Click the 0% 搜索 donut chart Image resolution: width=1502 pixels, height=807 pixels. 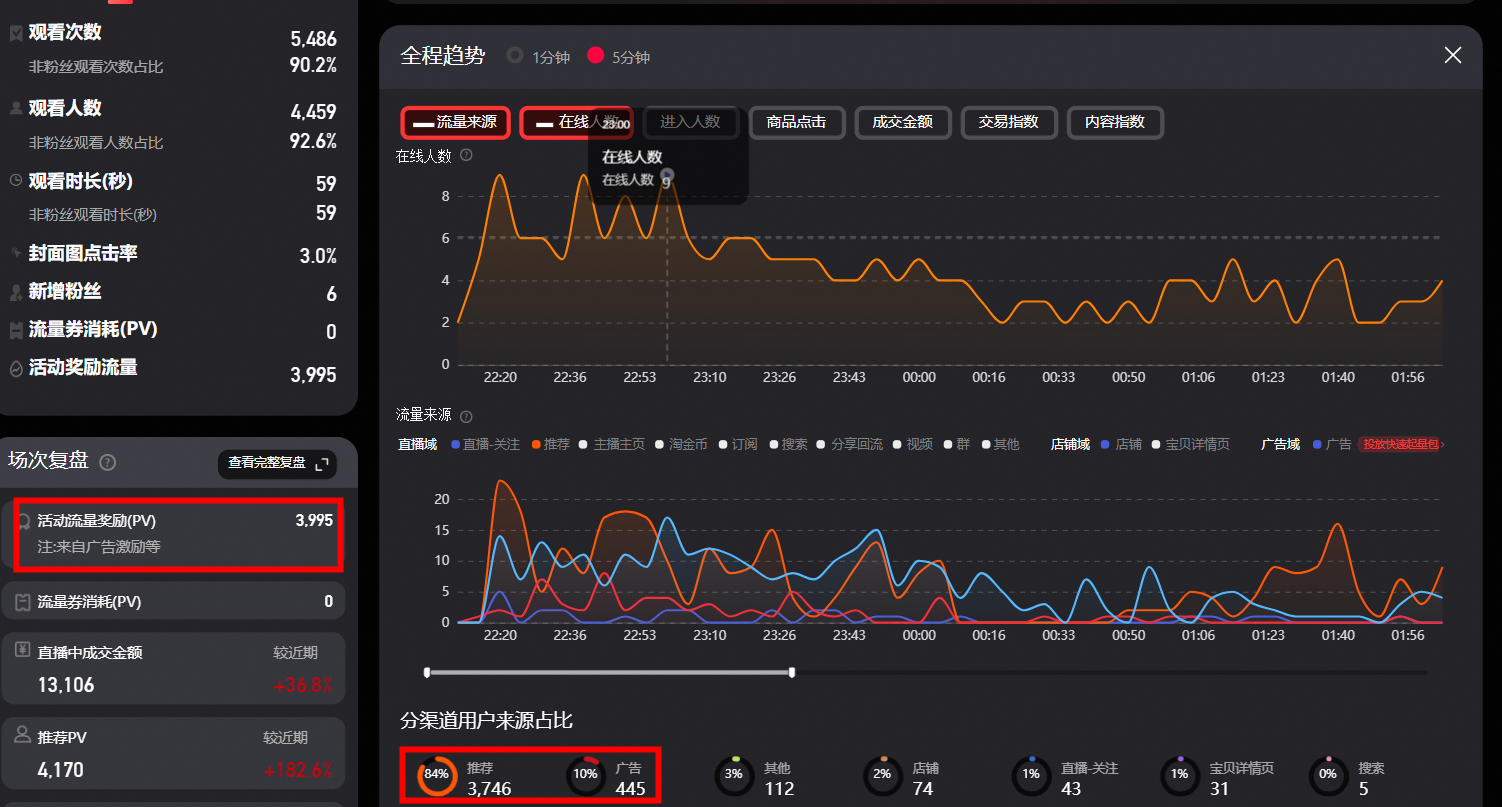1328,774
